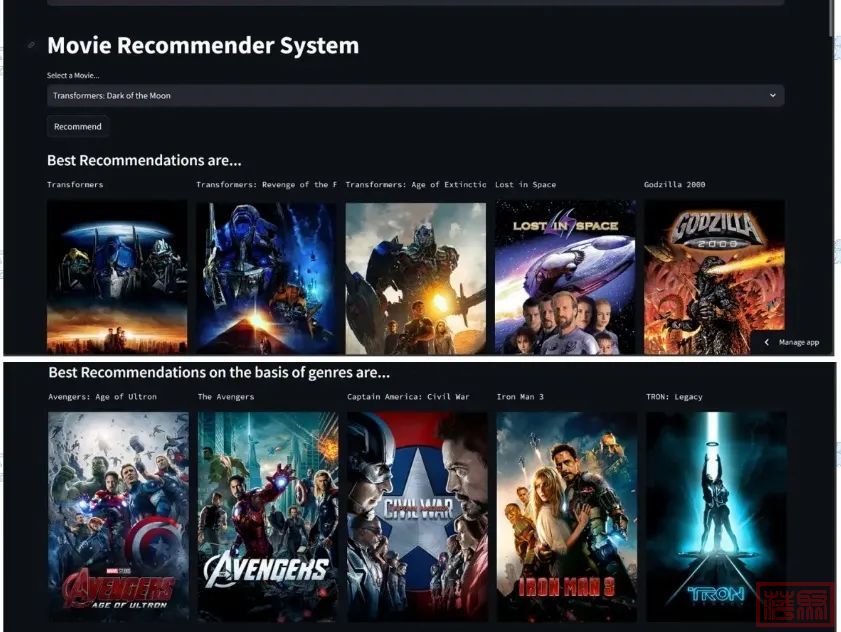The image size is (841, 632).
Task: Open the Transformers: Age of Extinction poster
Action: tap(416, 277)
